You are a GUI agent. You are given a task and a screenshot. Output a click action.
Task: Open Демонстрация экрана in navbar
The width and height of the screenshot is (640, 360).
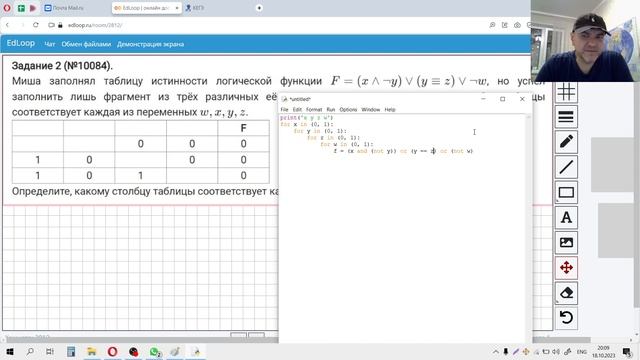(x=151, y=44)
